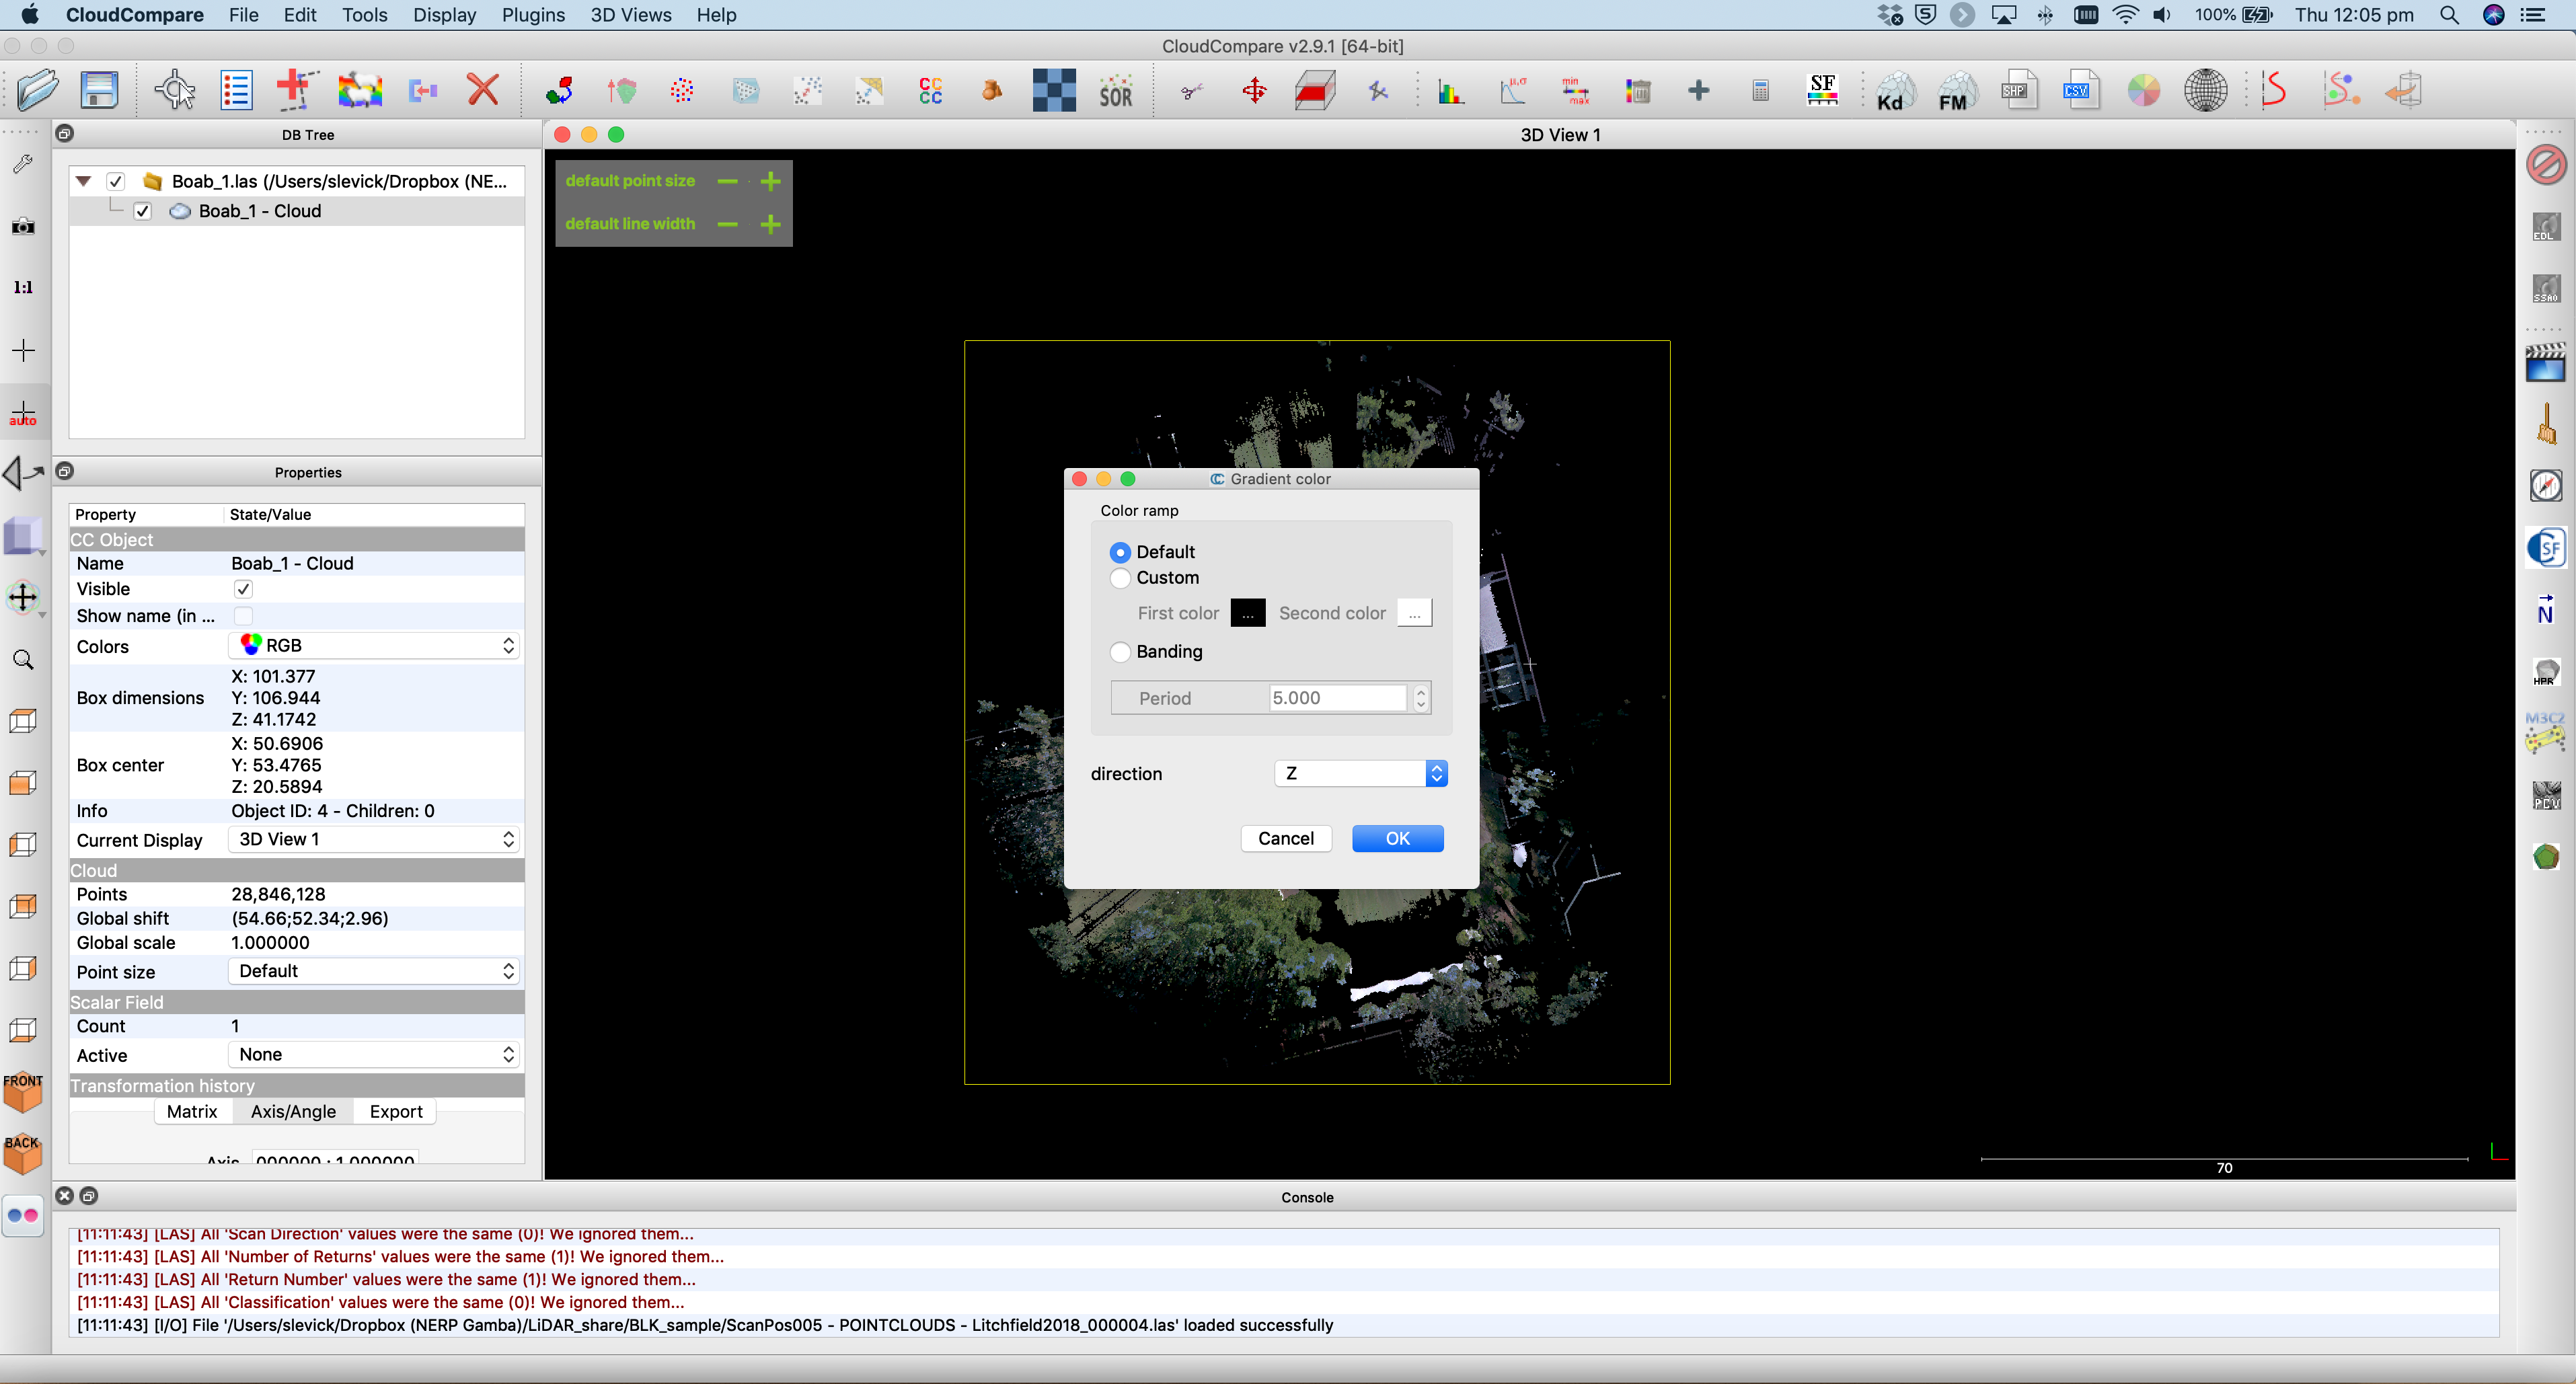Viewport: 2576px width, 1384px height.
Task: Click the calculator icon in toolbar
Action: click(1760, 91)
